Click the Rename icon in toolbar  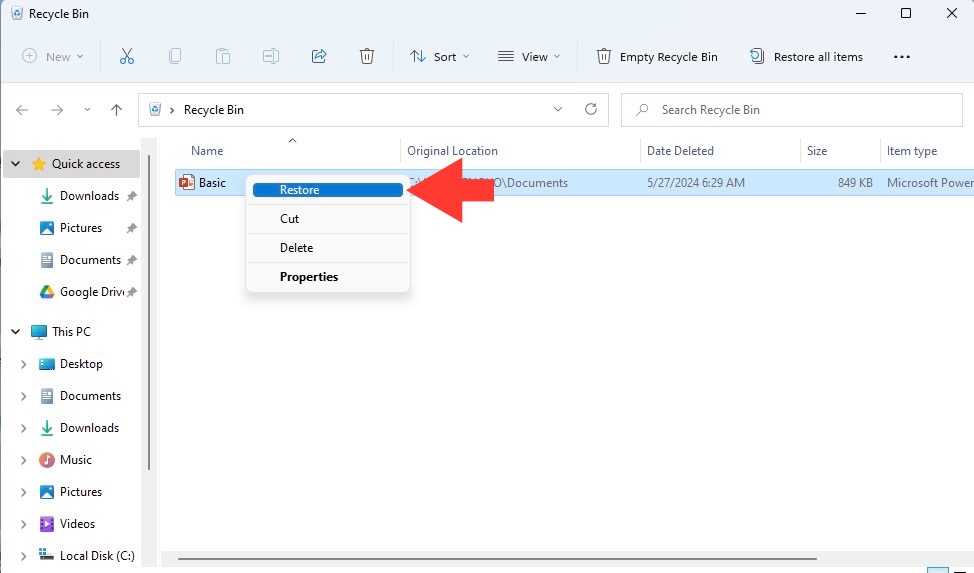[271, 57]
